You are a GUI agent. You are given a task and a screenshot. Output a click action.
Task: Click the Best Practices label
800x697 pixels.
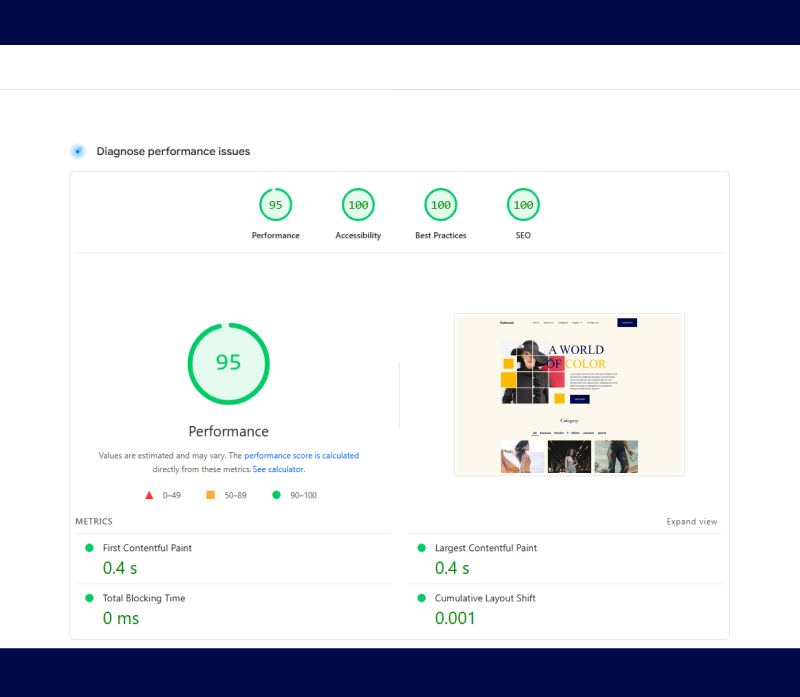pyautogui.click(x=440, y=236)
